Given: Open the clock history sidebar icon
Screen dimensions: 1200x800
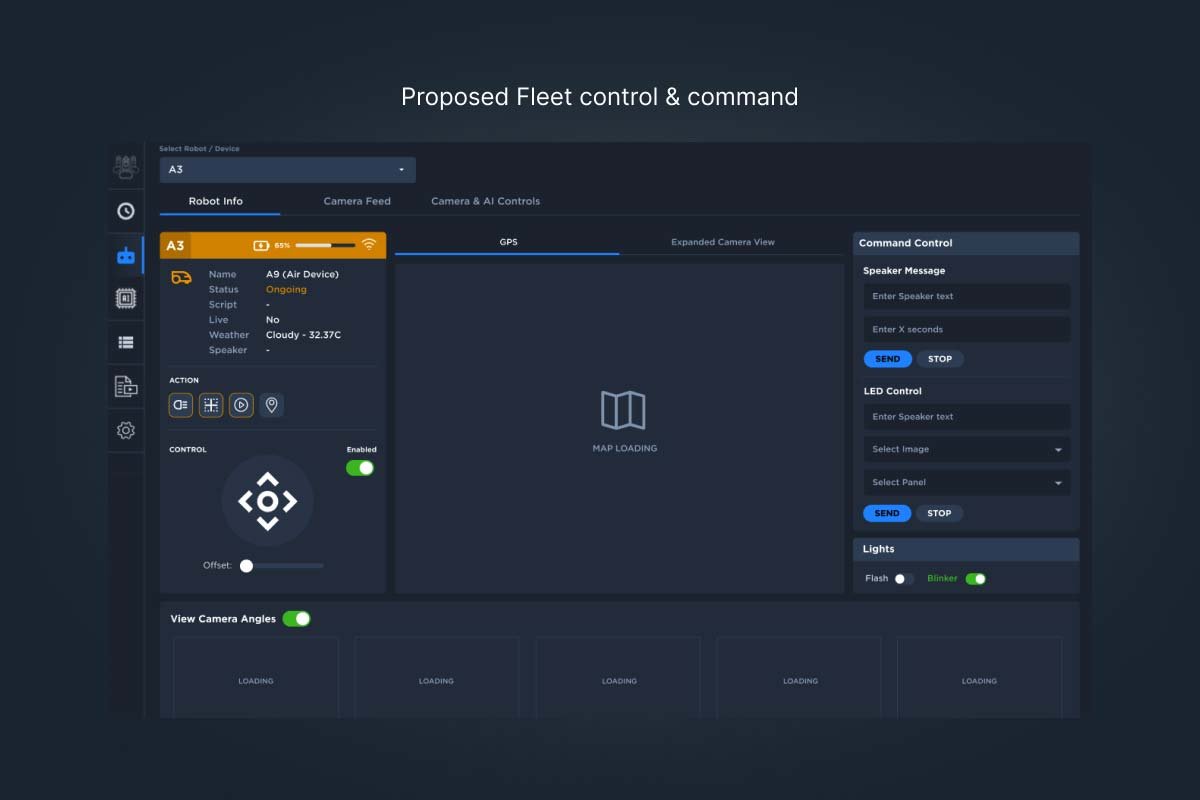Looking at the screenshot, I should pyautogui.click(x=126, y=211).
